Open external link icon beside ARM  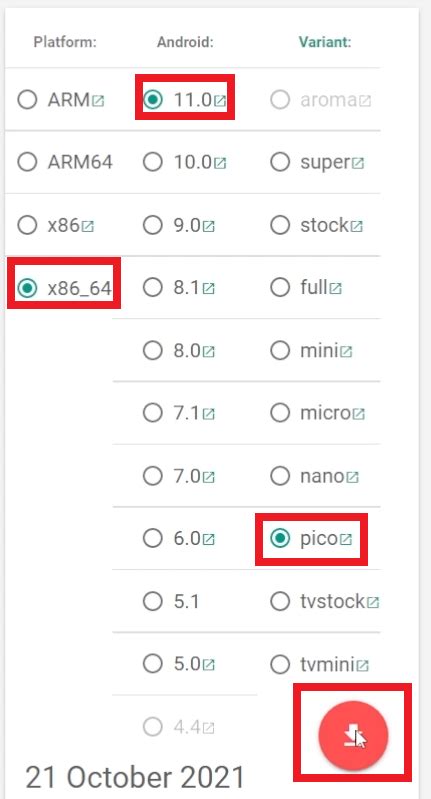pos(98,101)
